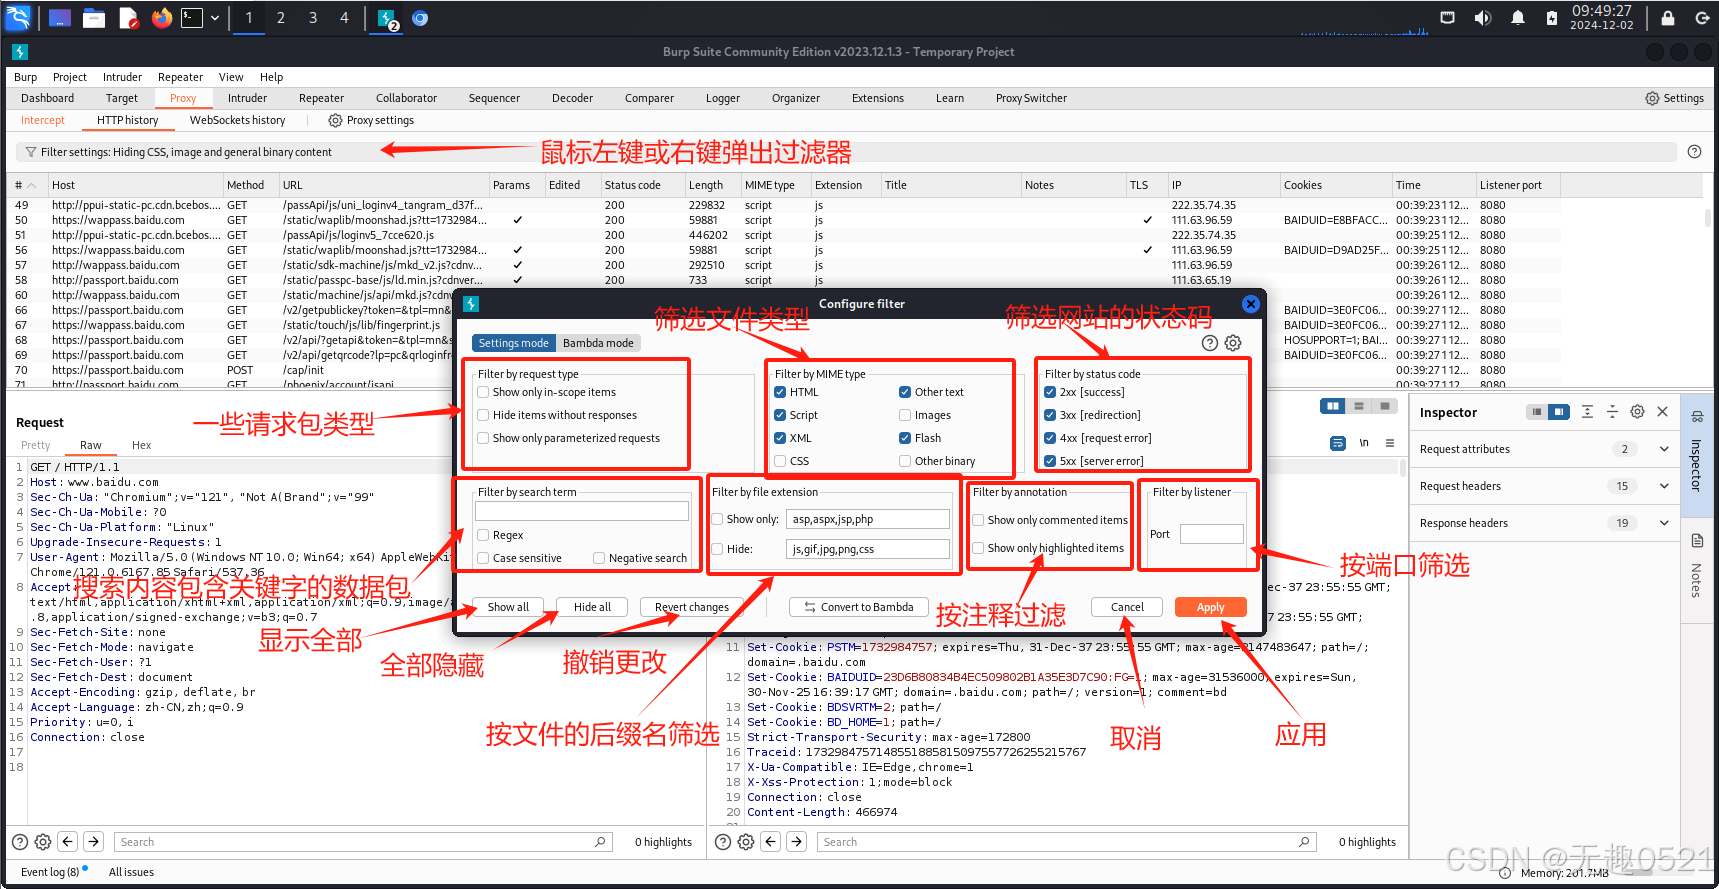Uncheck the 4xx request error filter
1719x889 pixels.
tap(1050, 438)
